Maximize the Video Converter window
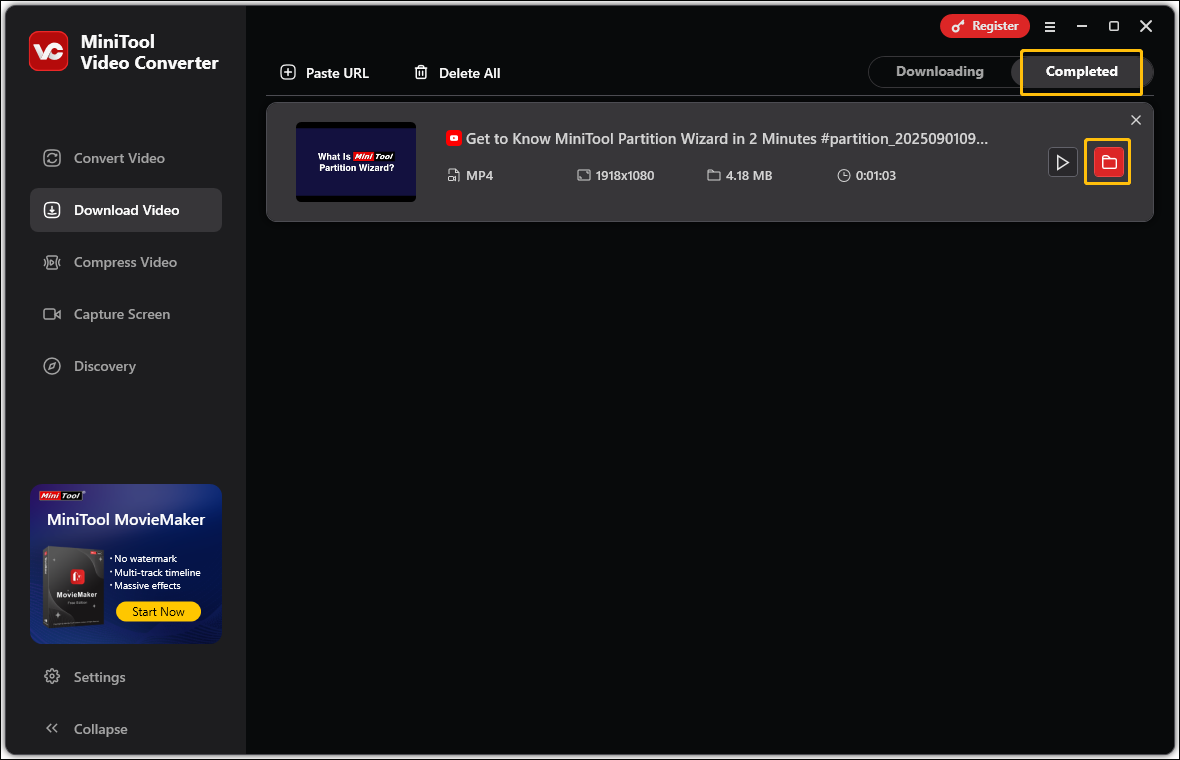This screenshot has width=1180, height=760. [1114, 26]
